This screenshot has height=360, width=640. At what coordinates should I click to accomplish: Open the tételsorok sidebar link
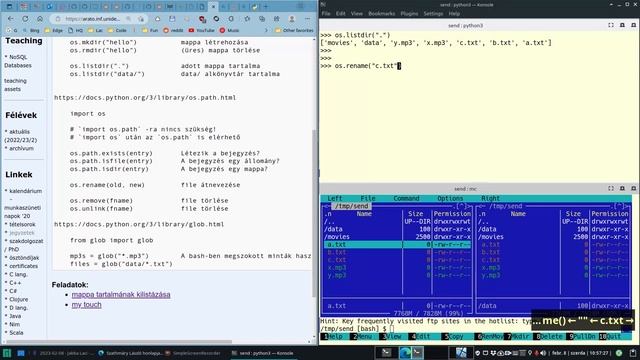[x=22, y=224]
